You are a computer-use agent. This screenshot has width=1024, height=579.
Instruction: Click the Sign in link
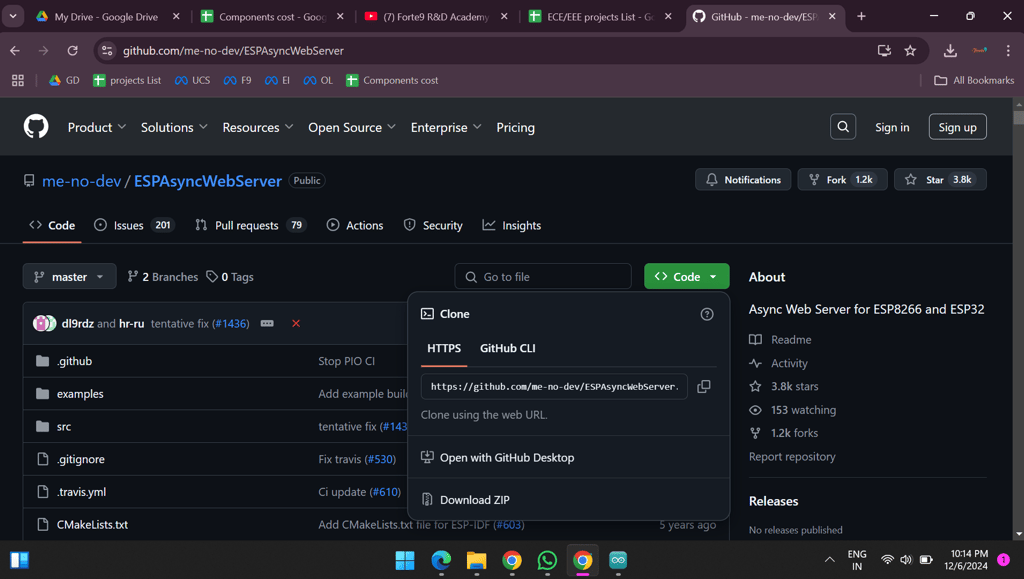click(x=892, y=127)
